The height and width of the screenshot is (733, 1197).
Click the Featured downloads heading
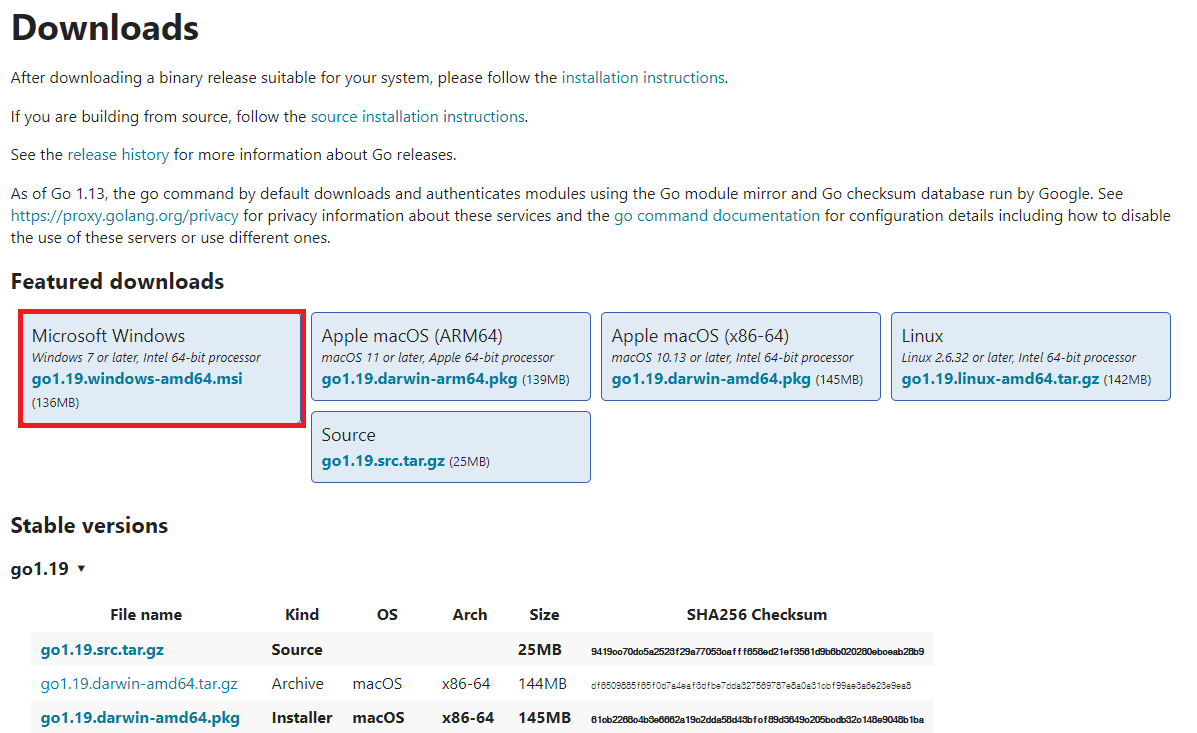click(118, 282)
